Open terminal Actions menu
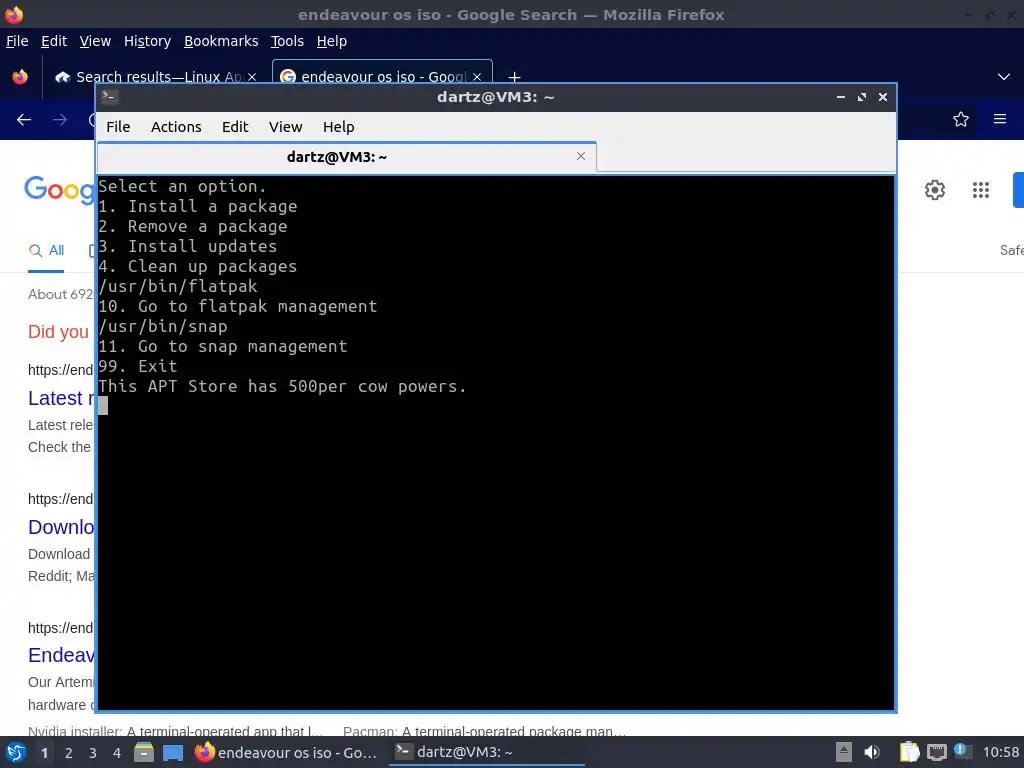 coord(176,127)
